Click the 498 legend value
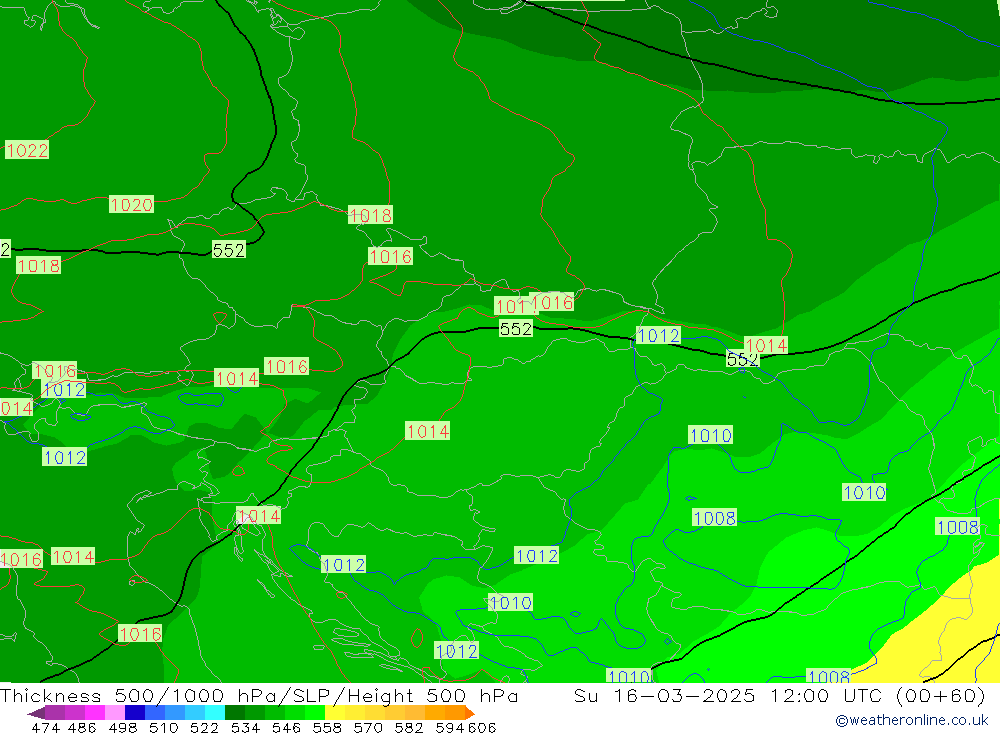Image resolution: width=1000 pixels, height=733 pixels. coord(123,727)
